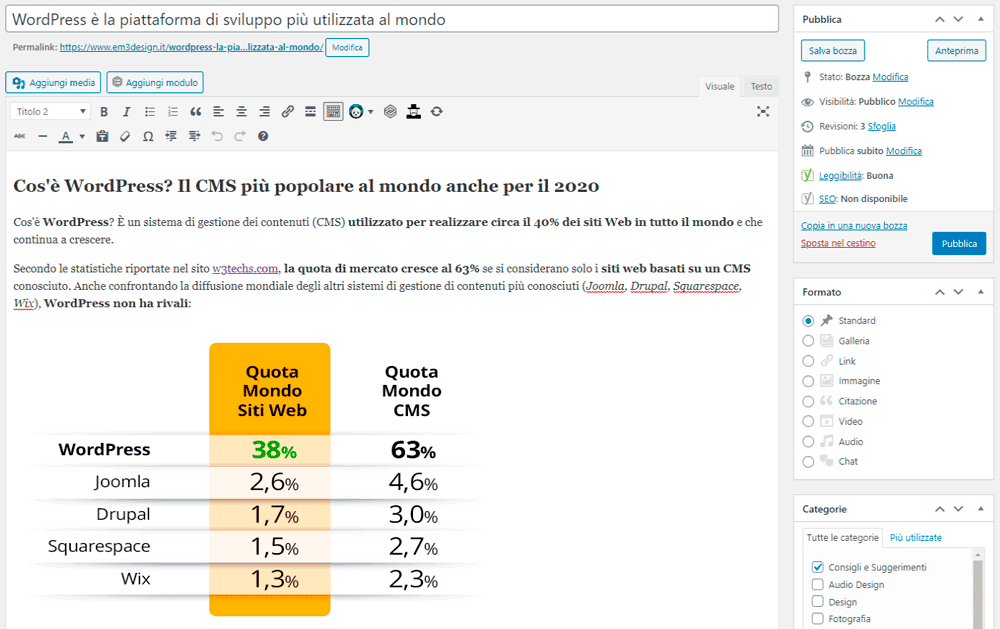Image resolution: width=1000 pixels, height=629 pixels.
Task: Open the Titolo 2 paragraph style dropdown
Action: (x=51, y=112)
